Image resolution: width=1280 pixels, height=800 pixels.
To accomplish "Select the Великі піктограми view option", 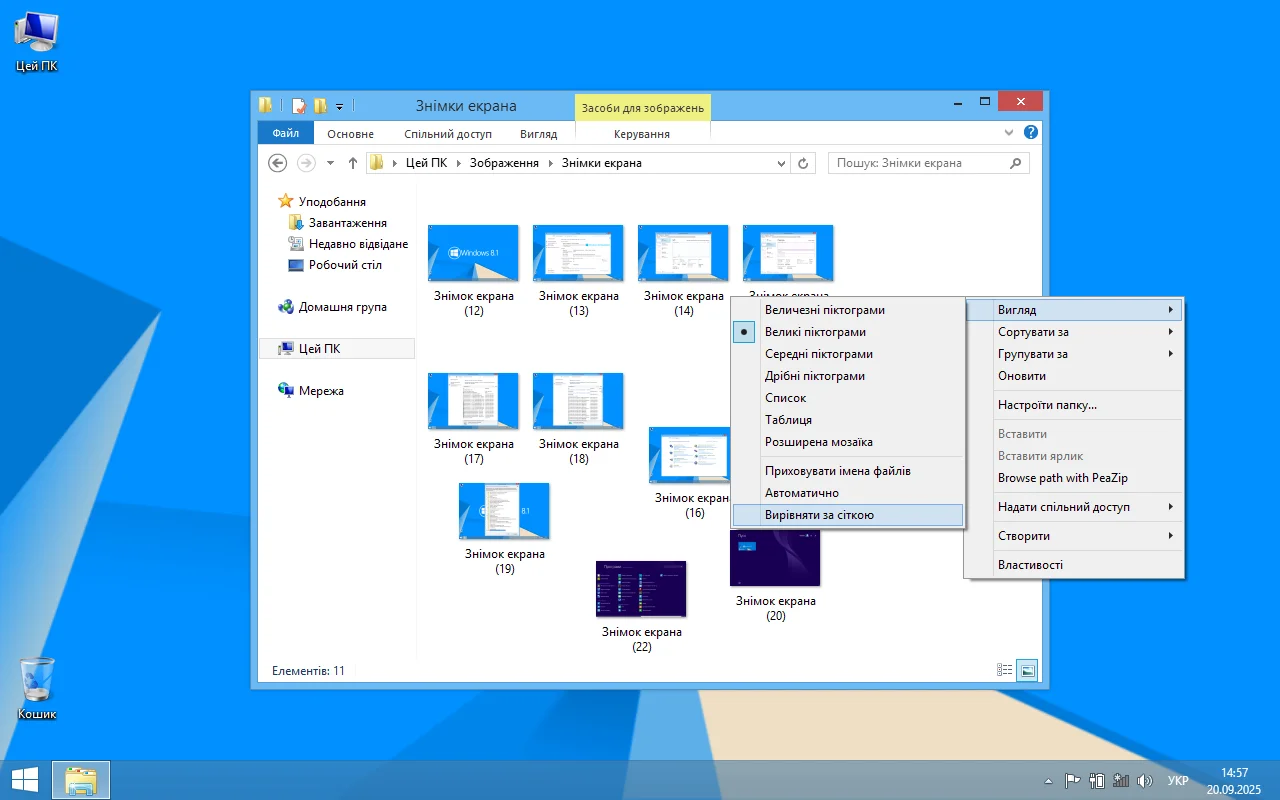I will [x=815, y=332].
